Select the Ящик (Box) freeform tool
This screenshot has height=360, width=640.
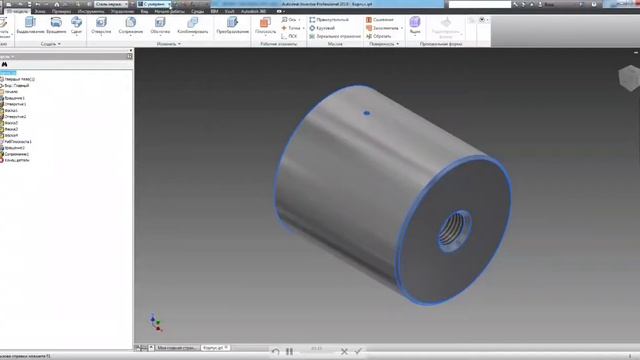(x=415, y=24)
